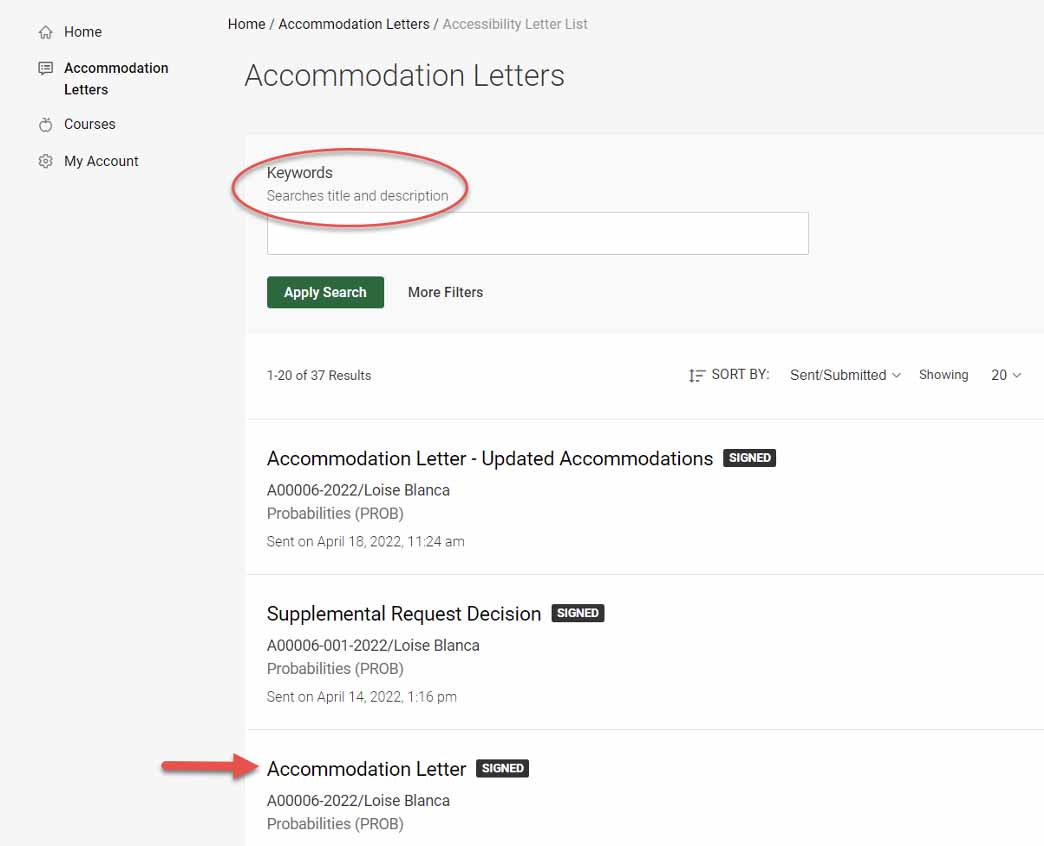Click the Courses apple icon

tap(45, 124)
